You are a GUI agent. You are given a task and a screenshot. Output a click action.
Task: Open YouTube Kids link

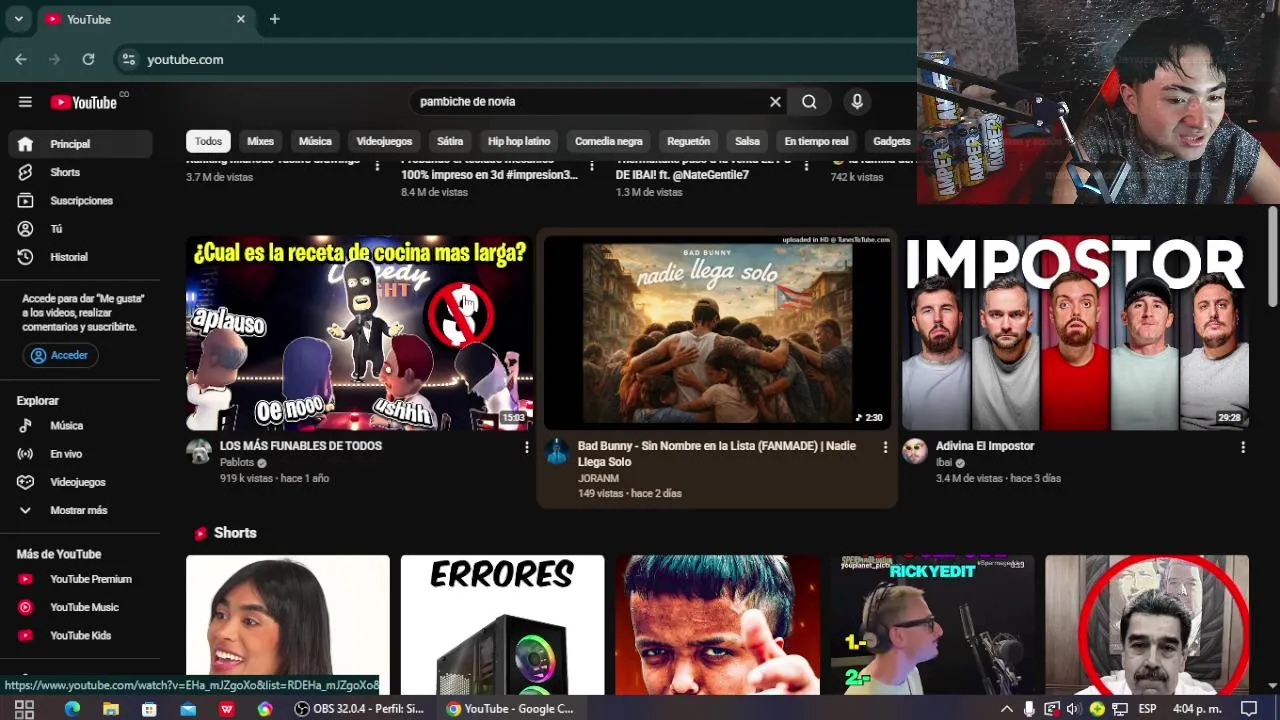click(x=80, y=635)
